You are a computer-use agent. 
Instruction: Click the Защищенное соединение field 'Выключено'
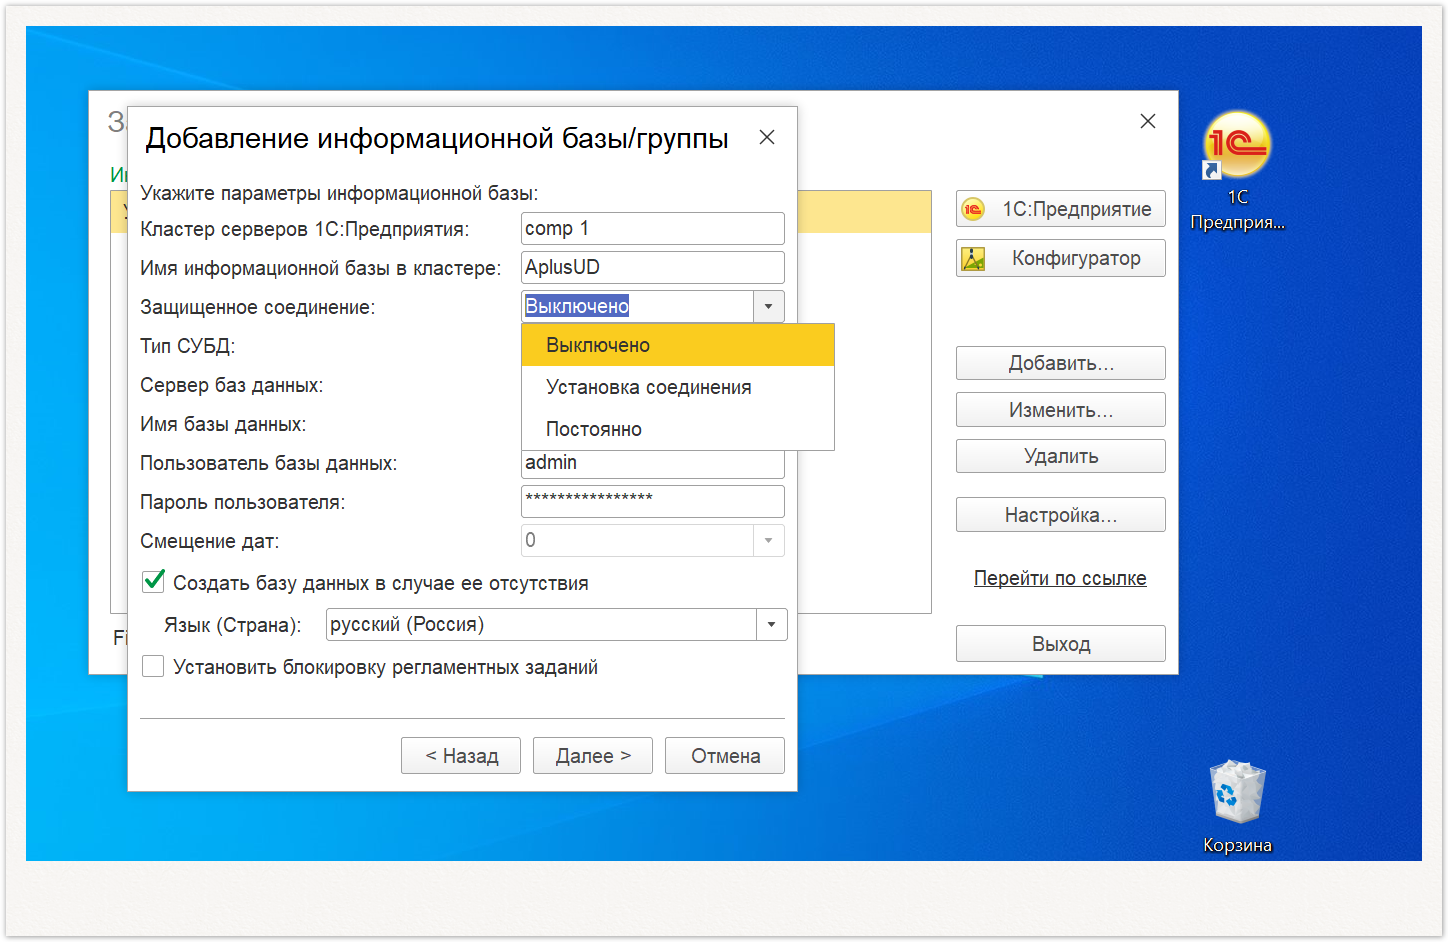point(638,306)
